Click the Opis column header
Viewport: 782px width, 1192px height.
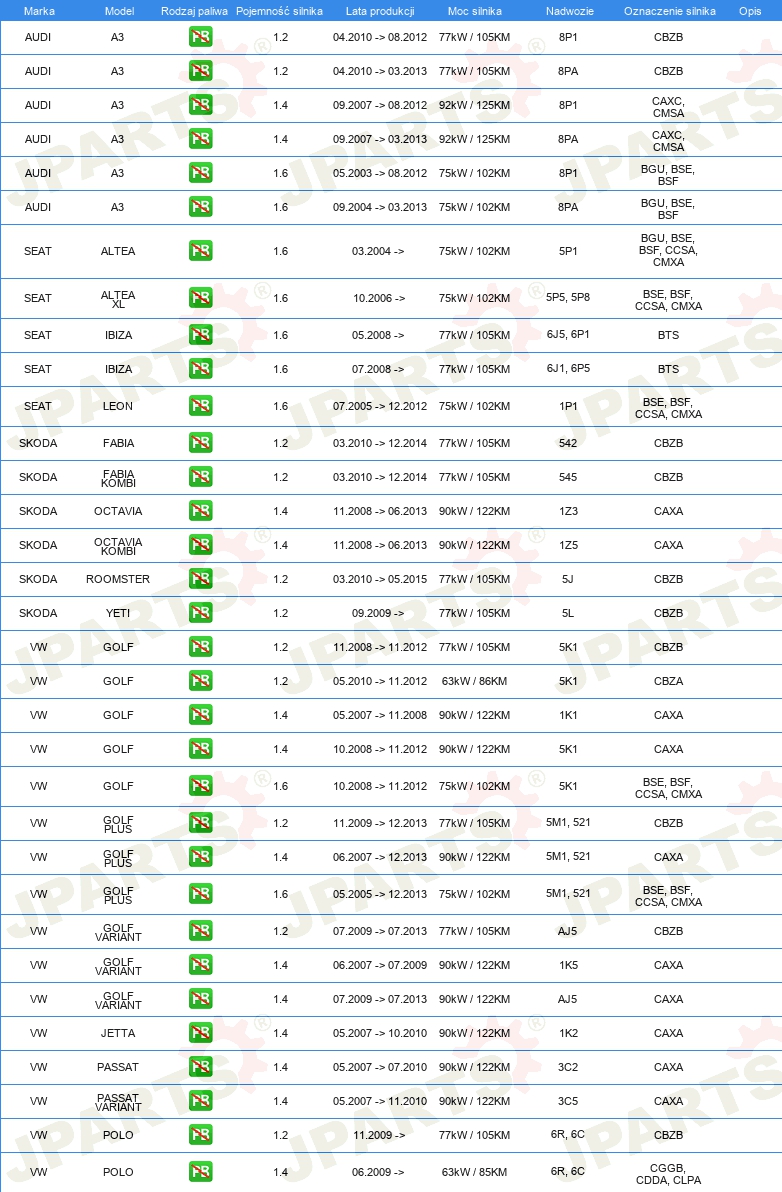pos(750,11)
